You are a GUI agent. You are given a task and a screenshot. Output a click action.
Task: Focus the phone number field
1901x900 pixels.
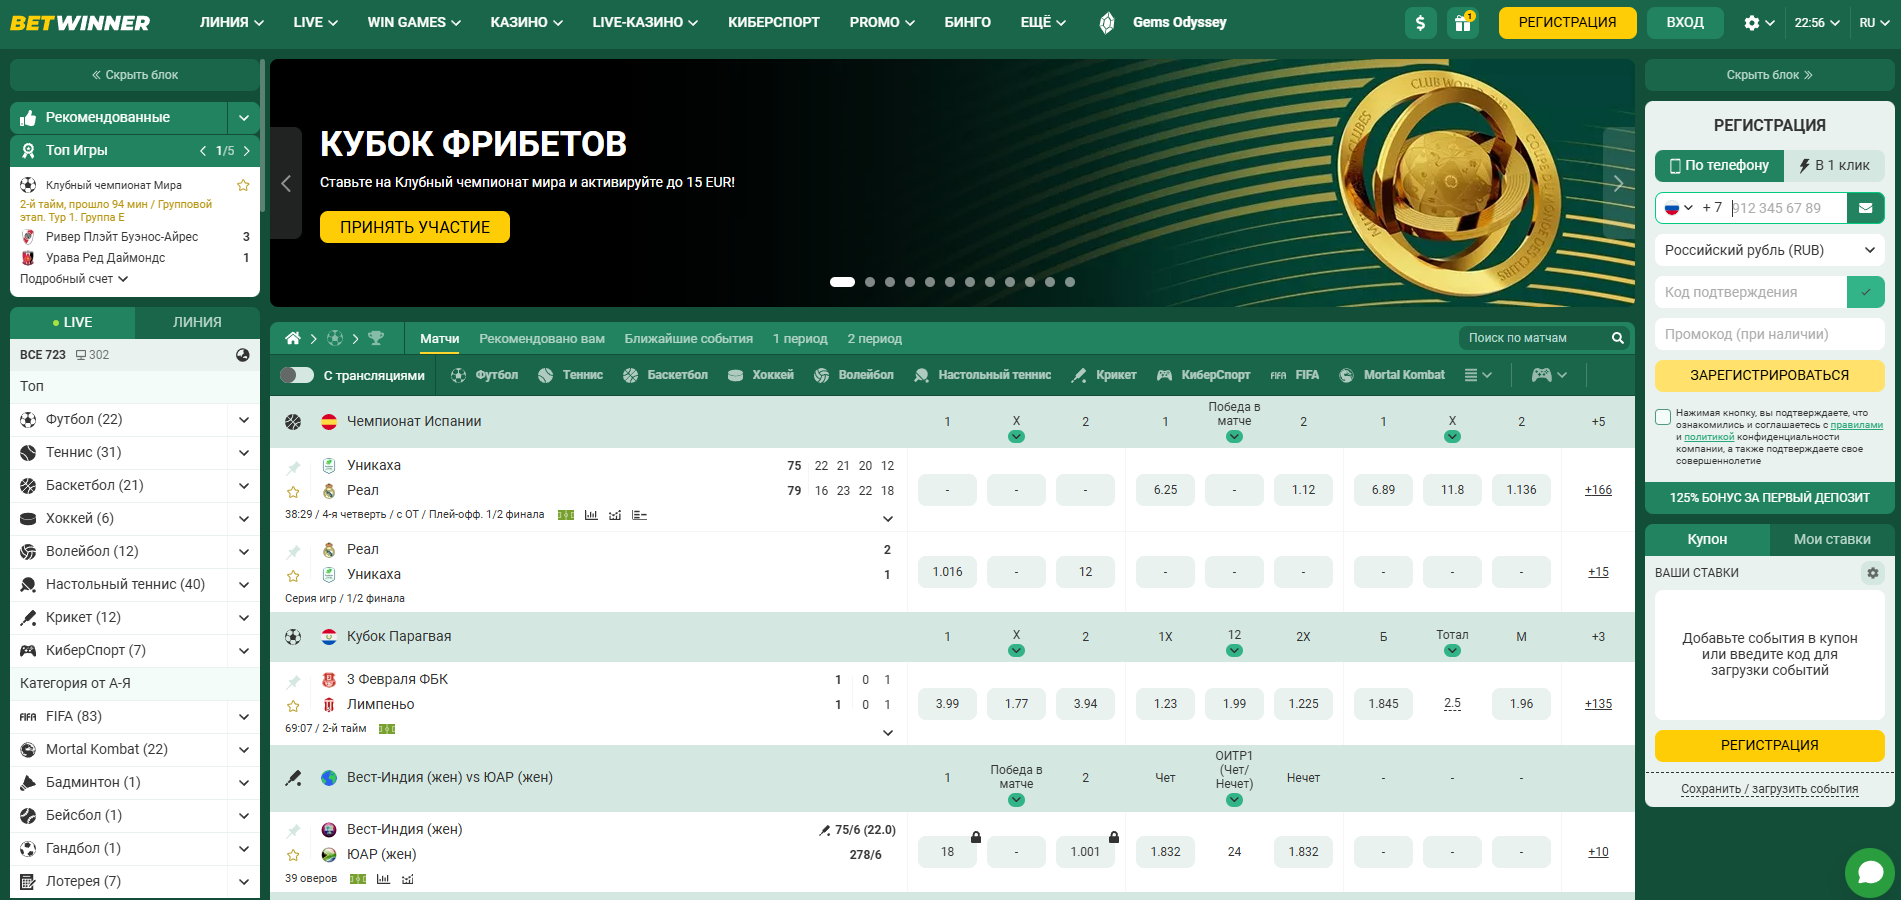(1787, 208)
